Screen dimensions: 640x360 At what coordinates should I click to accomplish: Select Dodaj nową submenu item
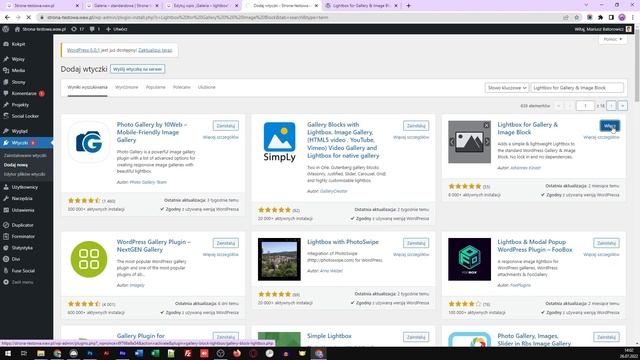[x=16, y=165]
